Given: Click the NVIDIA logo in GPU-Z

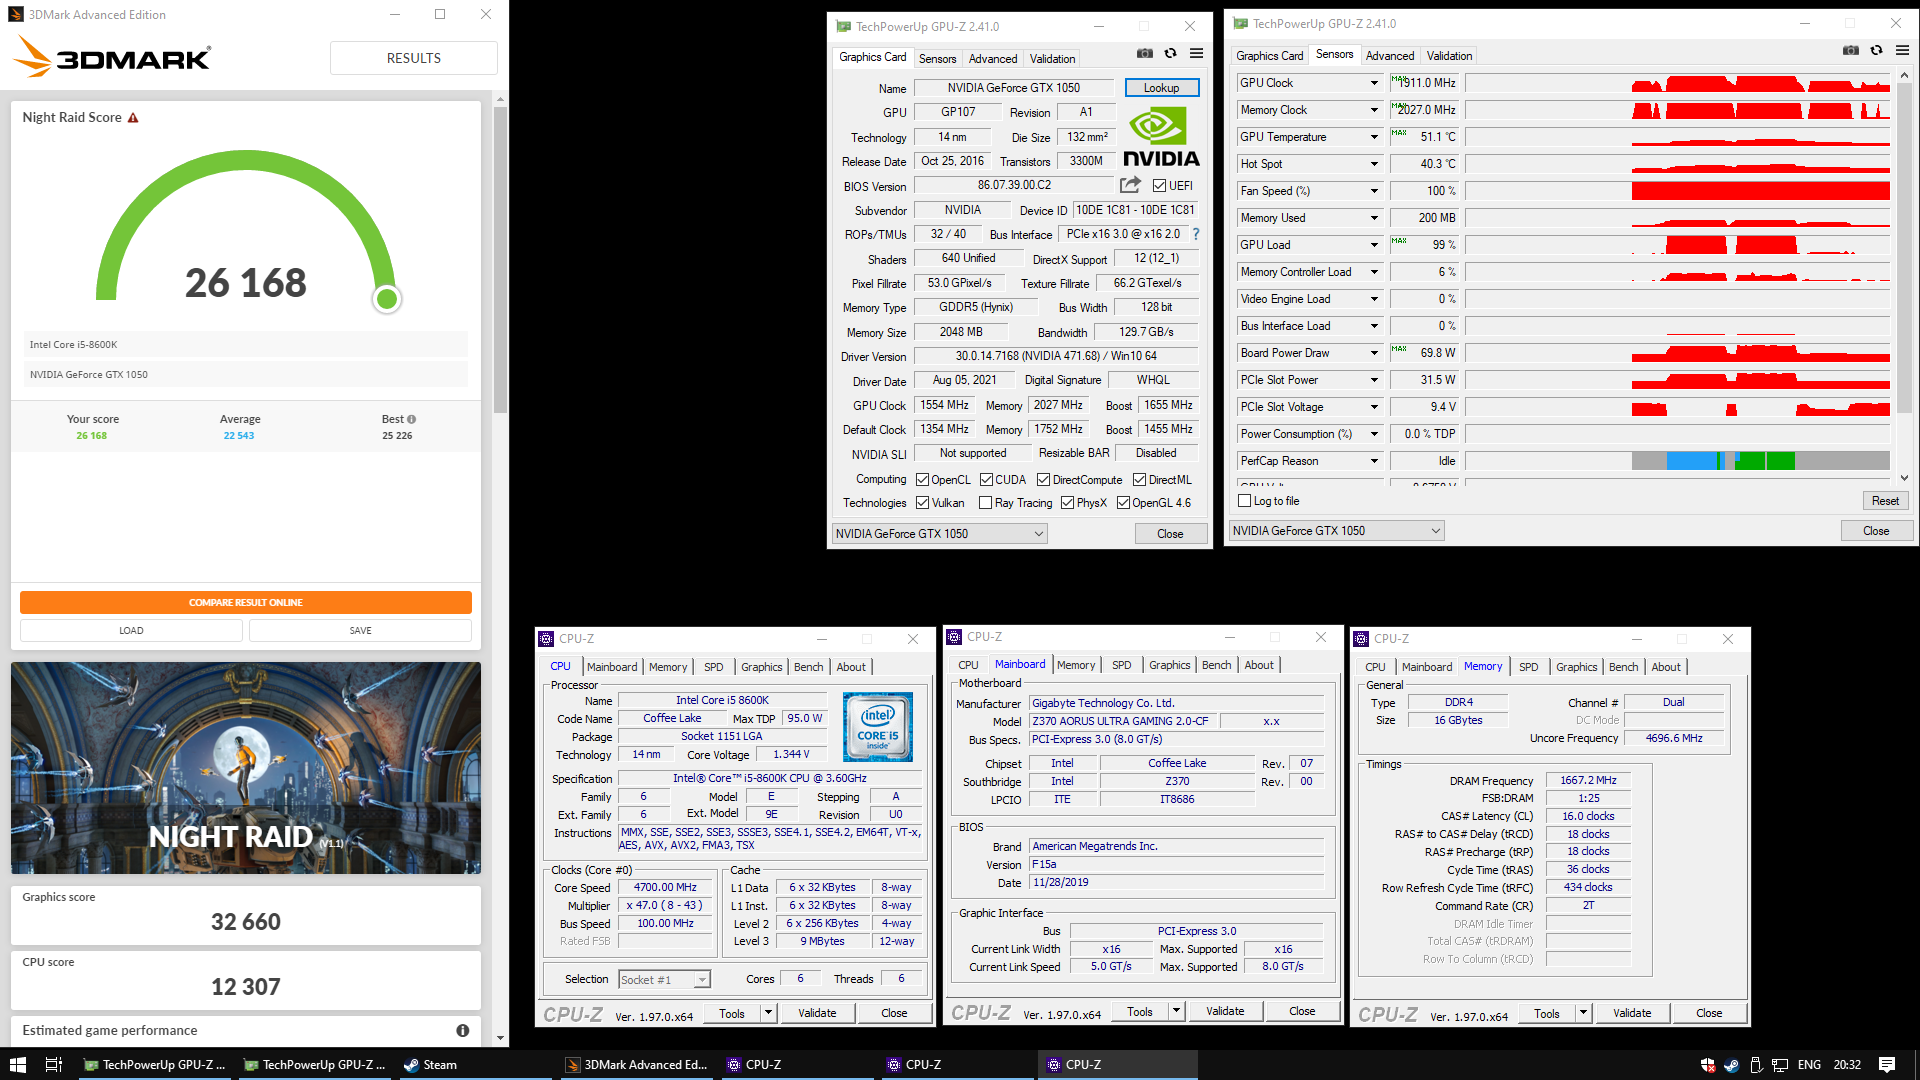Looking at the screenshot, I should 1161,138.
